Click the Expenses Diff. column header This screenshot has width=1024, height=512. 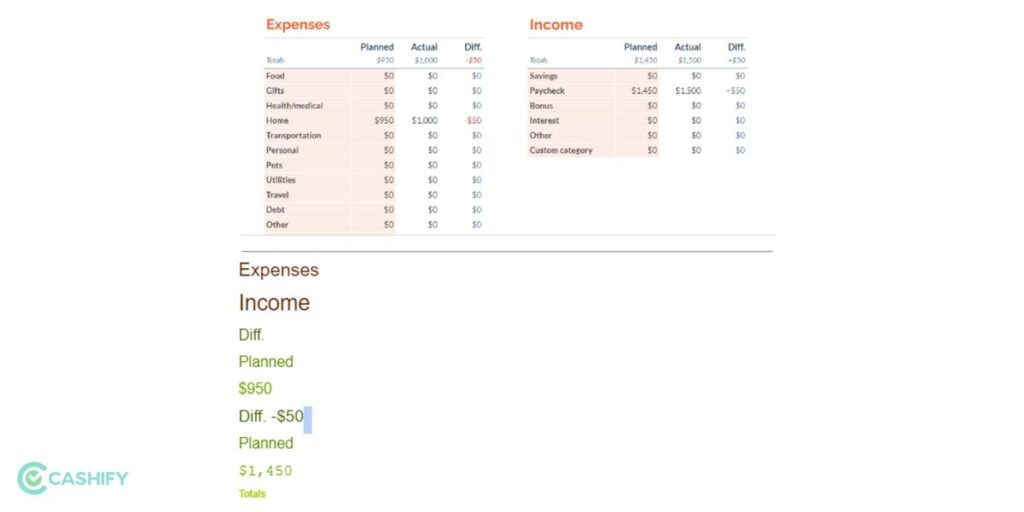pyautogui.click(x=473, y=47)
